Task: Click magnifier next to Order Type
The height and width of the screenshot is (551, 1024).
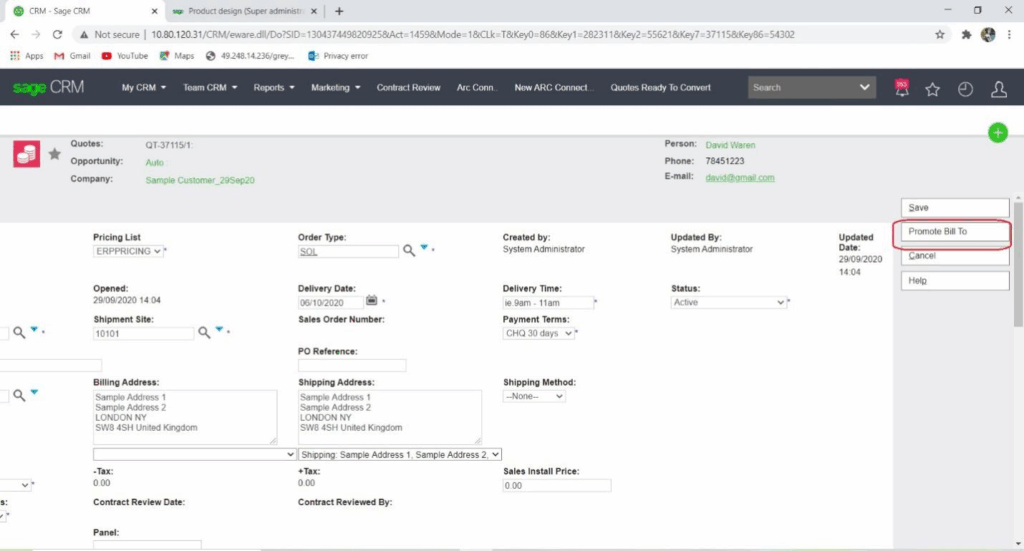Action: coord(409,251)
